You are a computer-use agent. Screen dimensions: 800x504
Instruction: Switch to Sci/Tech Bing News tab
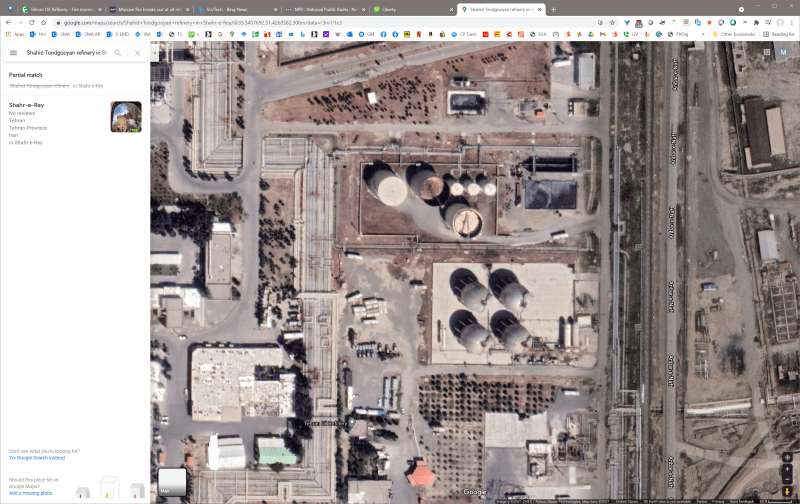[237, 9]
